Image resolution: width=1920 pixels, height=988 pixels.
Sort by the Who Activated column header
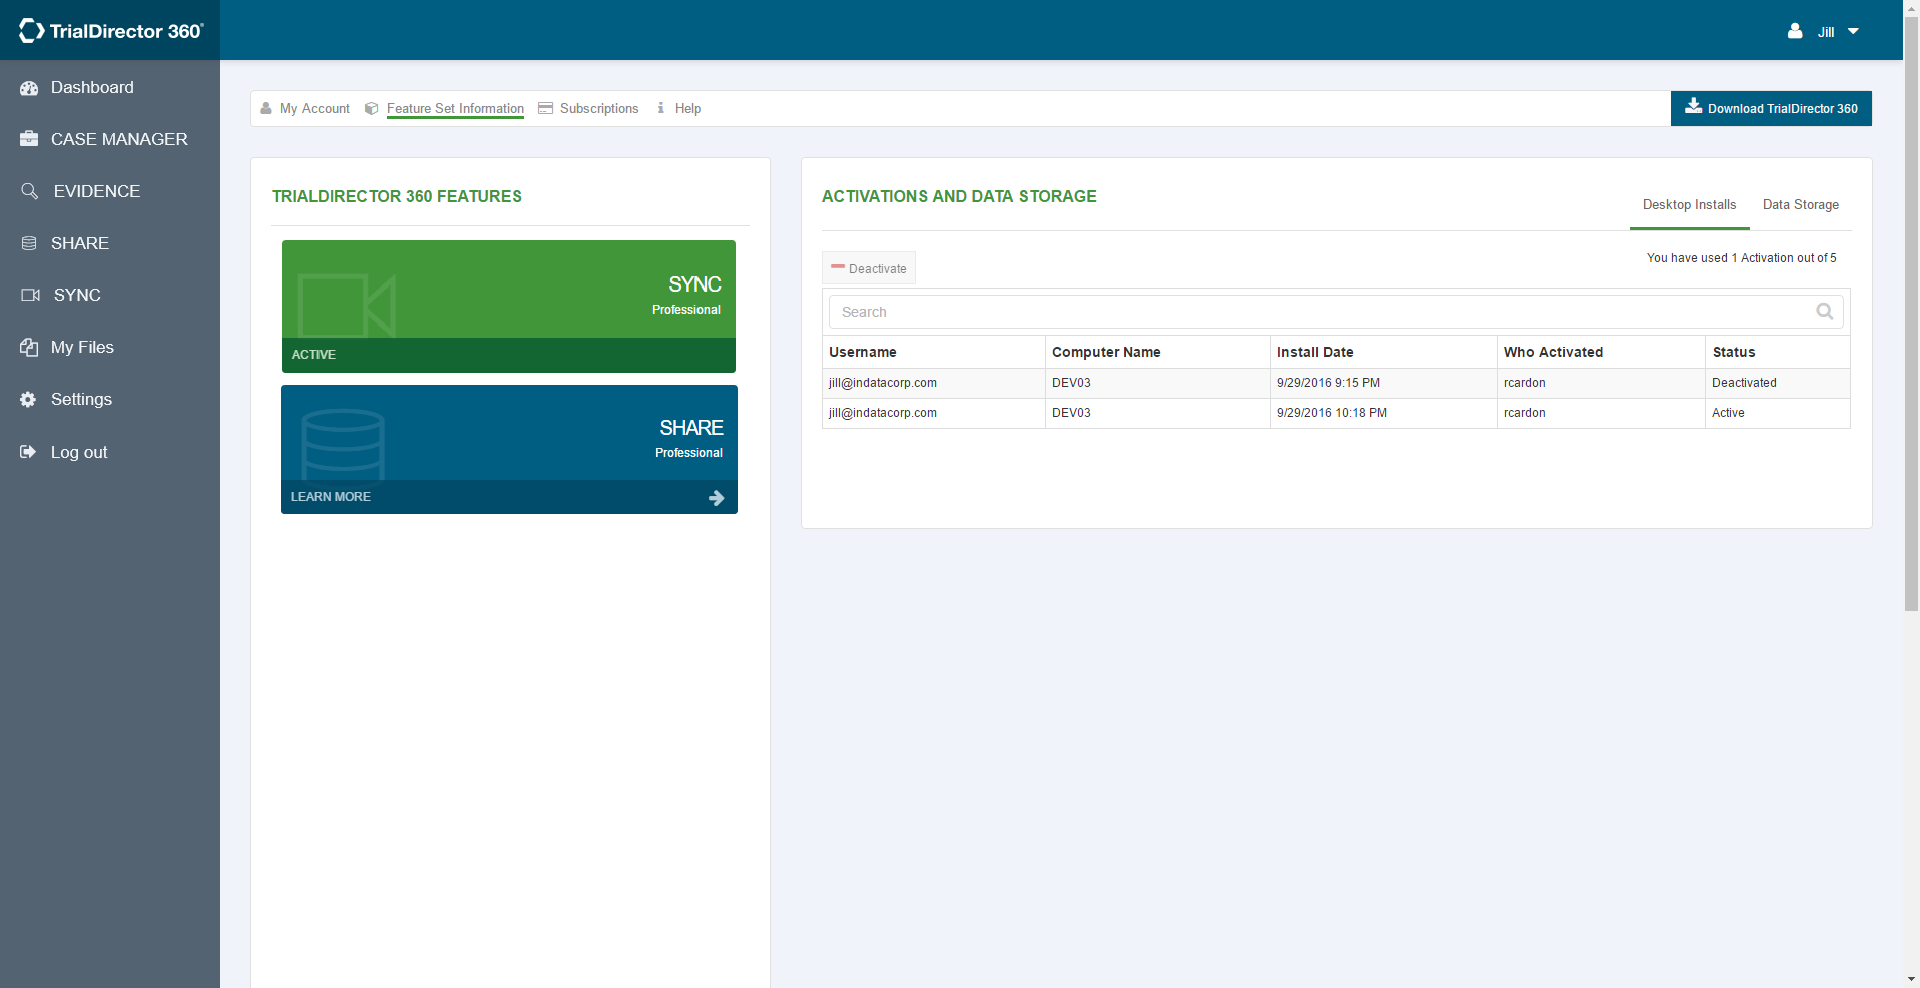(1601, 352)
